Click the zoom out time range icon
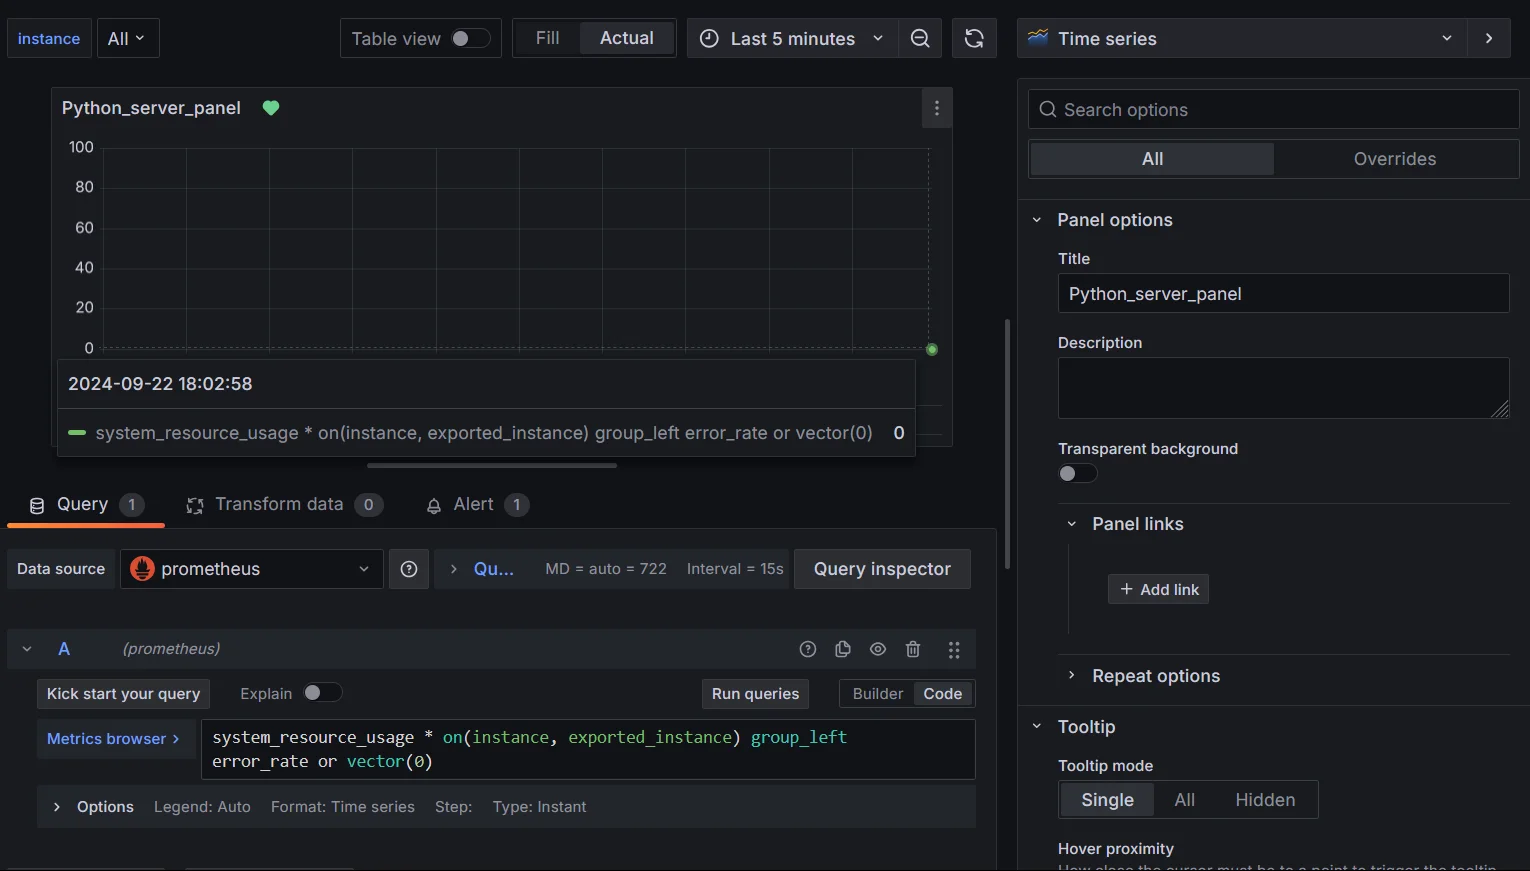The image size is (1530, 871). click(x=919, y=38)
